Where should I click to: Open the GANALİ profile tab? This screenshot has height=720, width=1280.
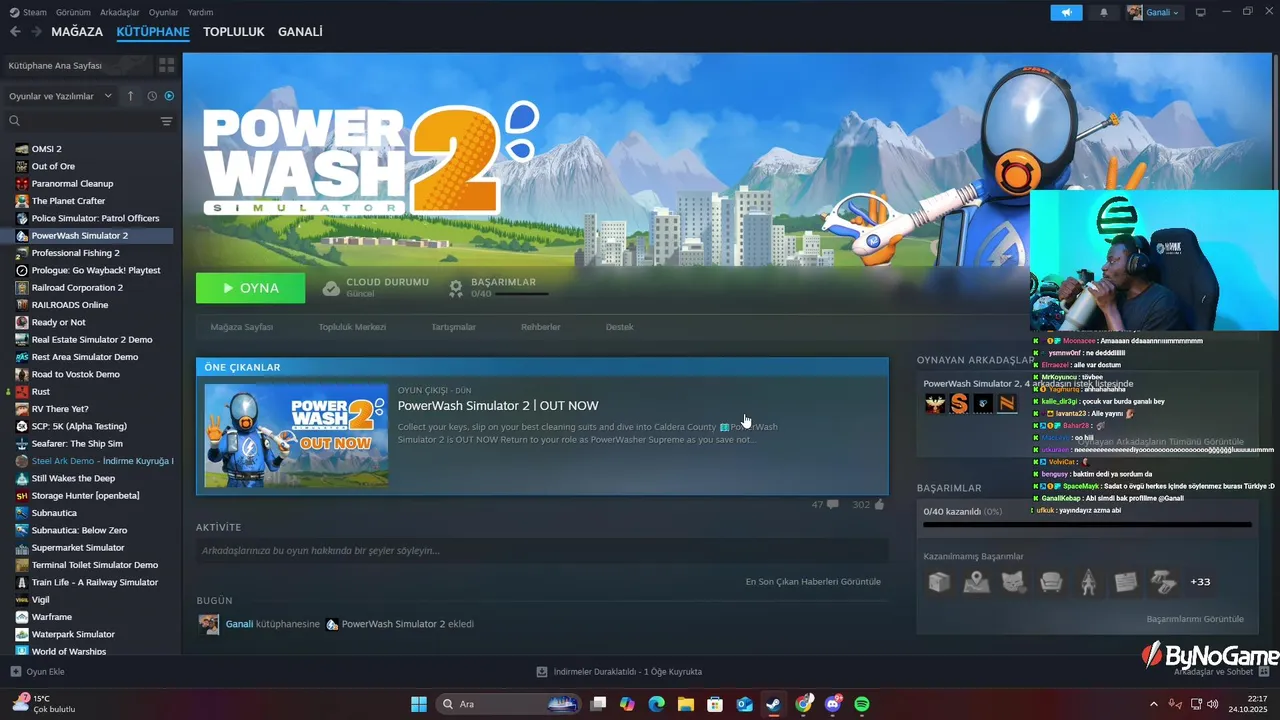[300, 32]
